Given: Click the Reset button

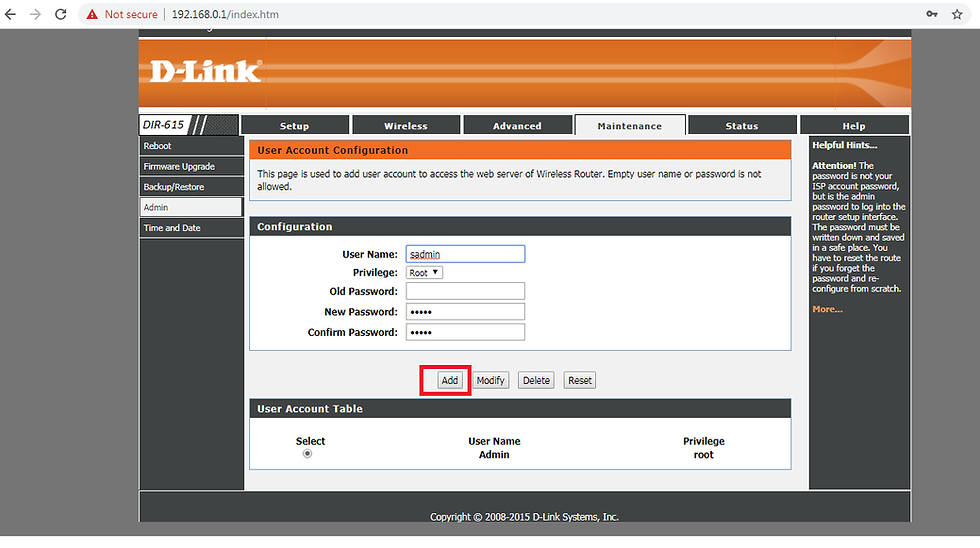Looking at the screenshot, I should (579, 380).
